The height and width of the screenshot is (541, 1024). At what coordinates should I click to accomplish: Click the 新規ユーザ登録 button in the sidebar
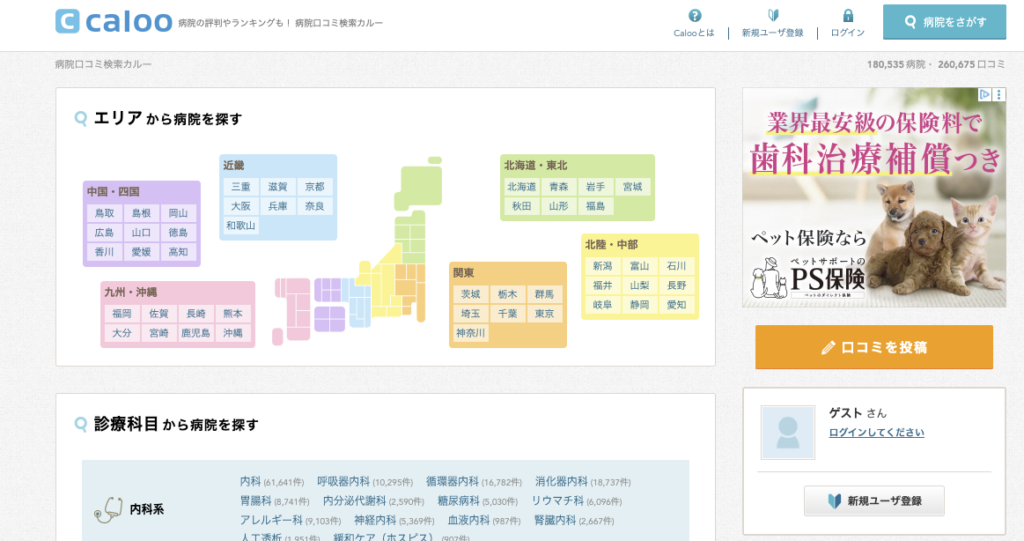[x=874, y=501]
